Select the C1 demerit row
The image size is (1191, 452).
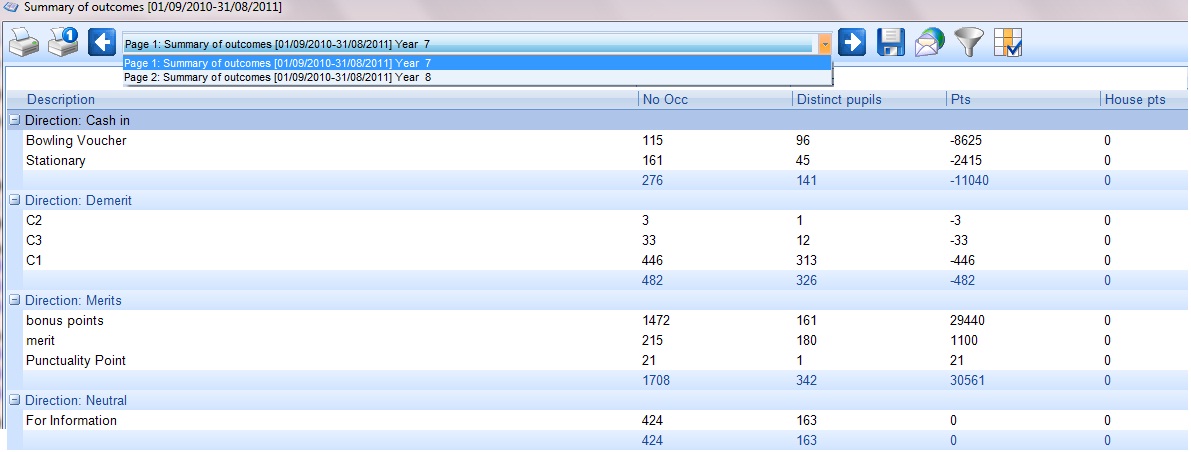click(x=605, y=261)
